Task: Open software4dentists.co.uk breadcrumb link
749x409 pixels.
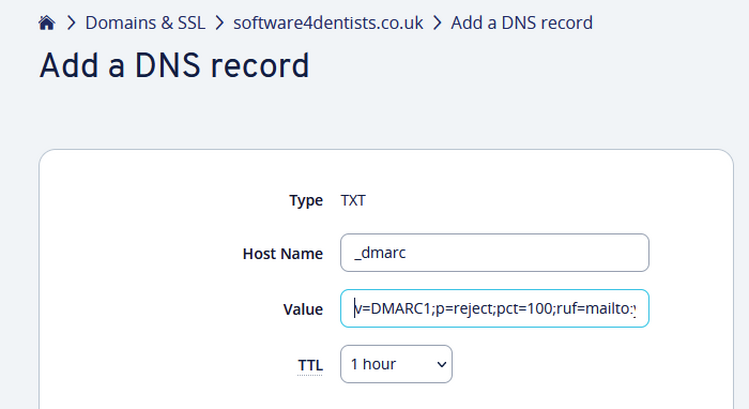Action: 328,23
